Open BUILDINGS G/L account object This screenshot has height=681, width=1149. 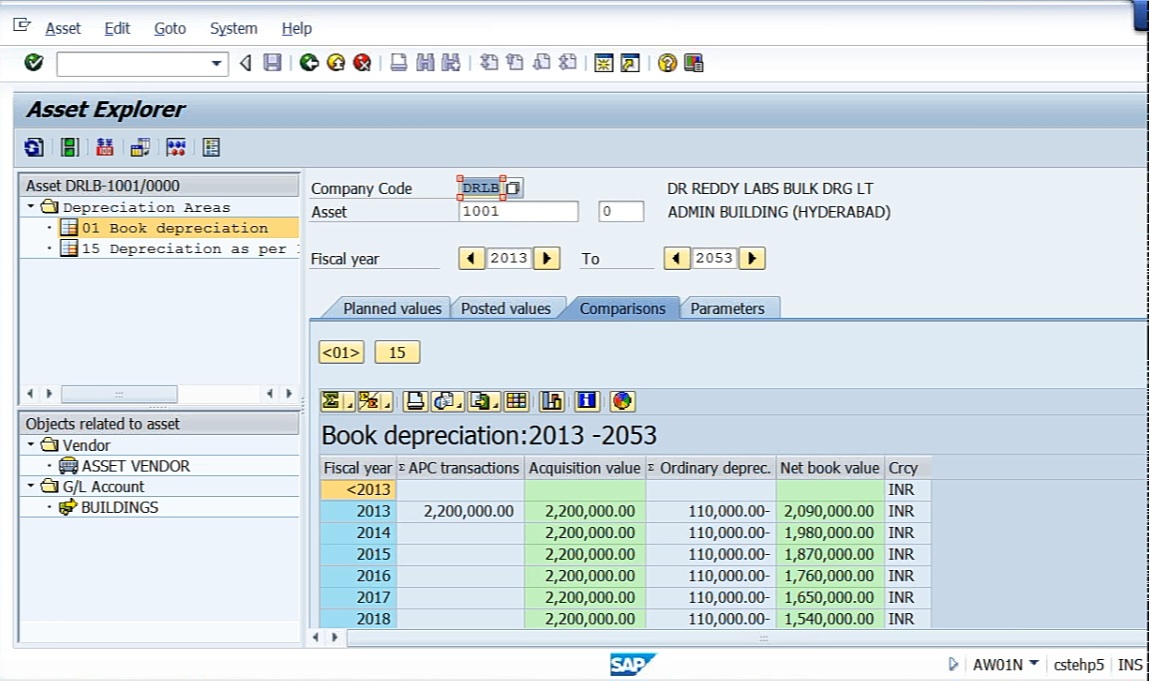pyautogui.click(x=119, y=507)
